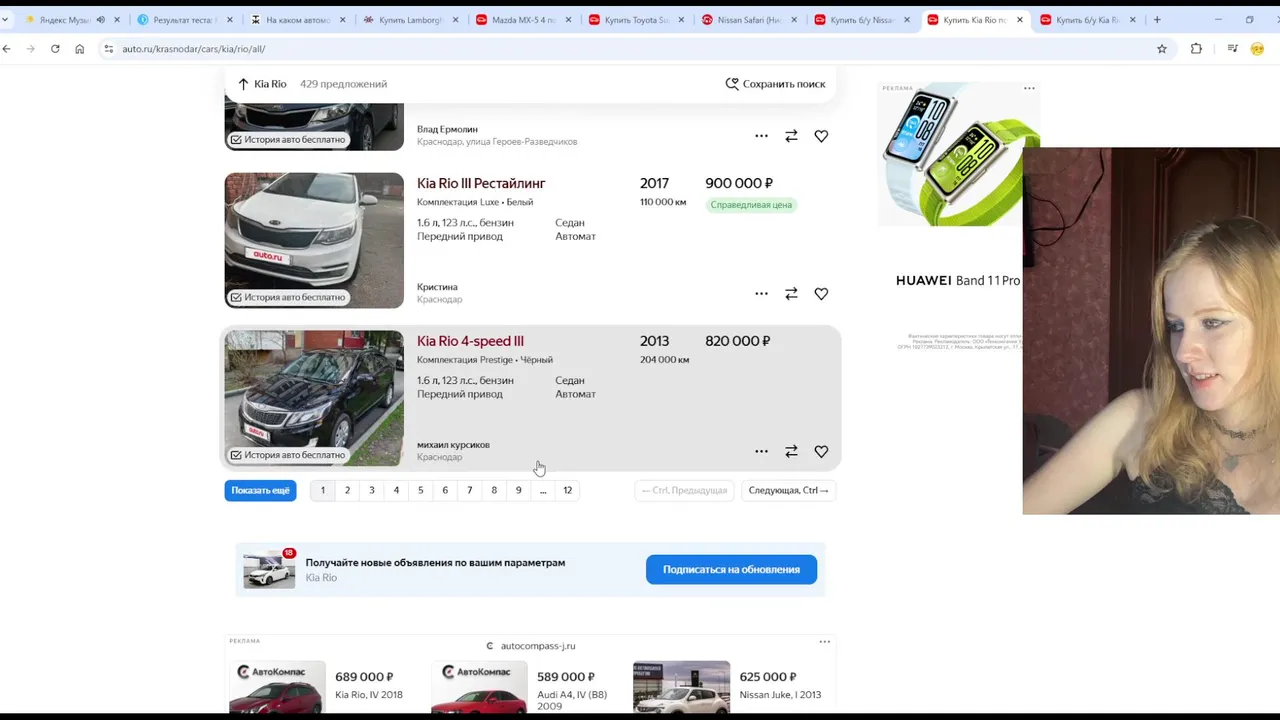This screenshot has width=1280, height=720.
Task: Click seller name михаил курсиков
Action: coord(453,445)
